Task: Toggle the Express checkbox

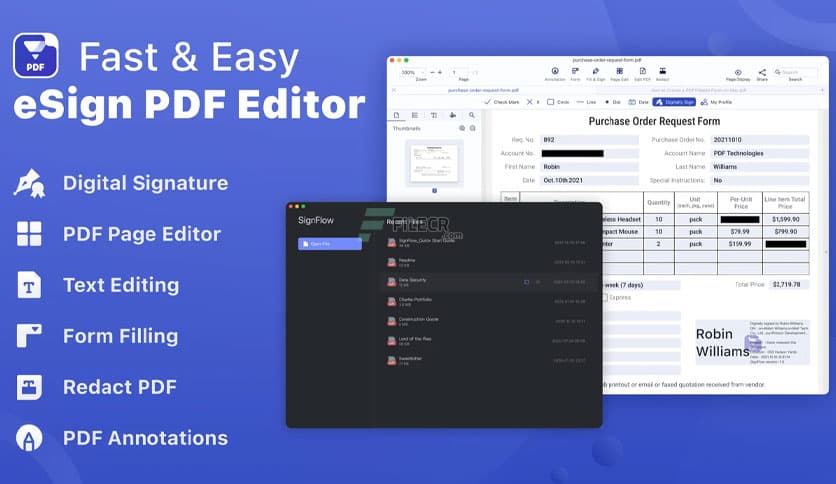Action: tap(605, 297)
